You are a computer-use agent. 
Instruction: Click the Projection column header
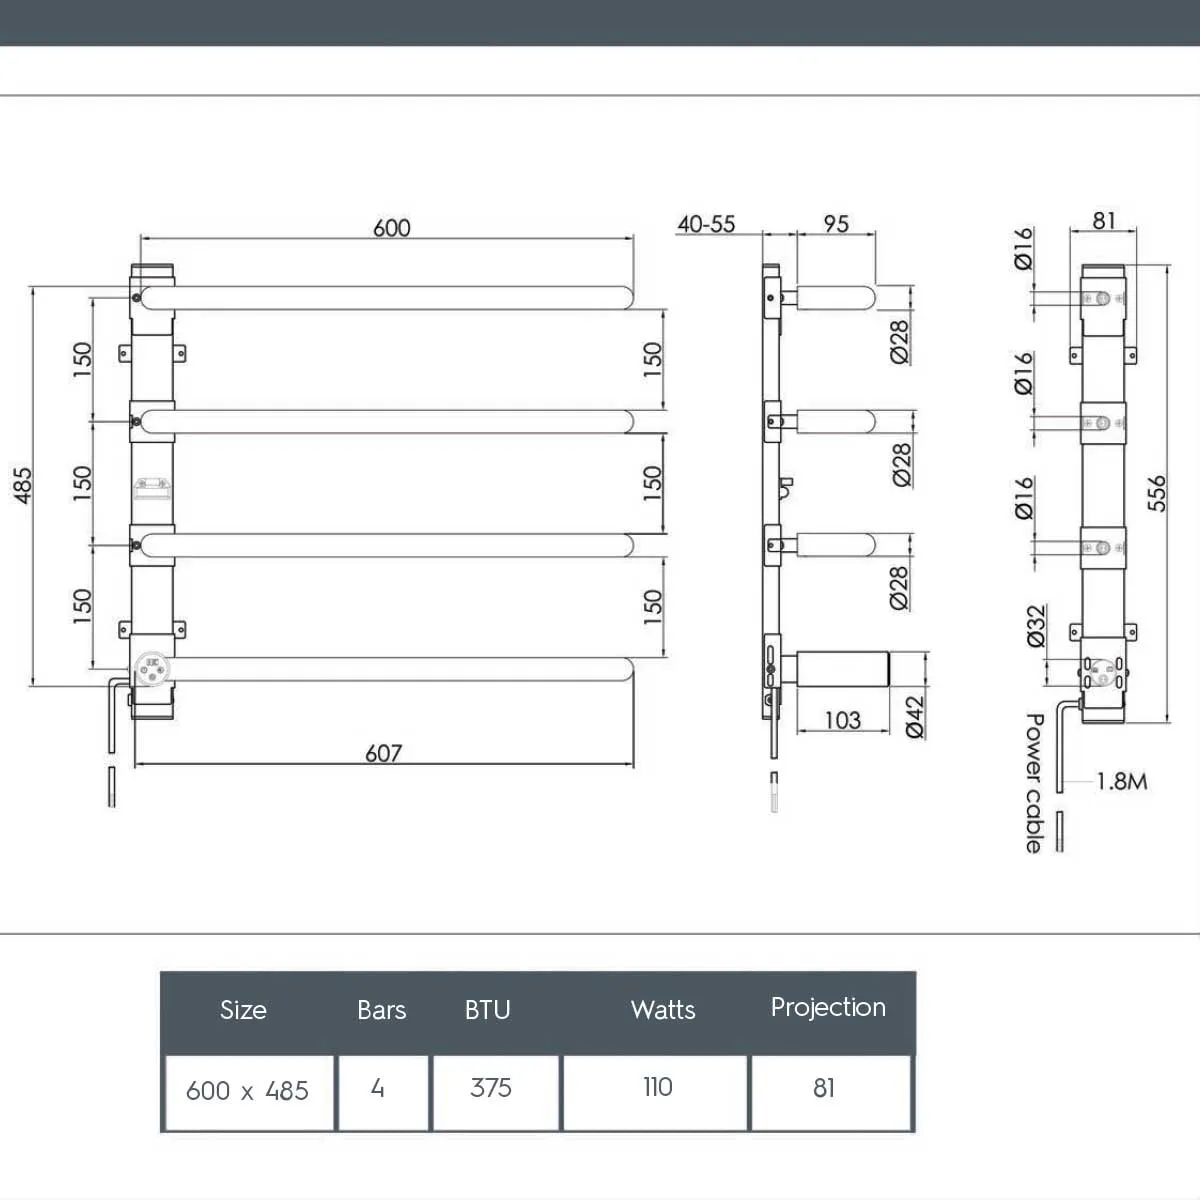pyautogui.click(x=828, y=1008)
